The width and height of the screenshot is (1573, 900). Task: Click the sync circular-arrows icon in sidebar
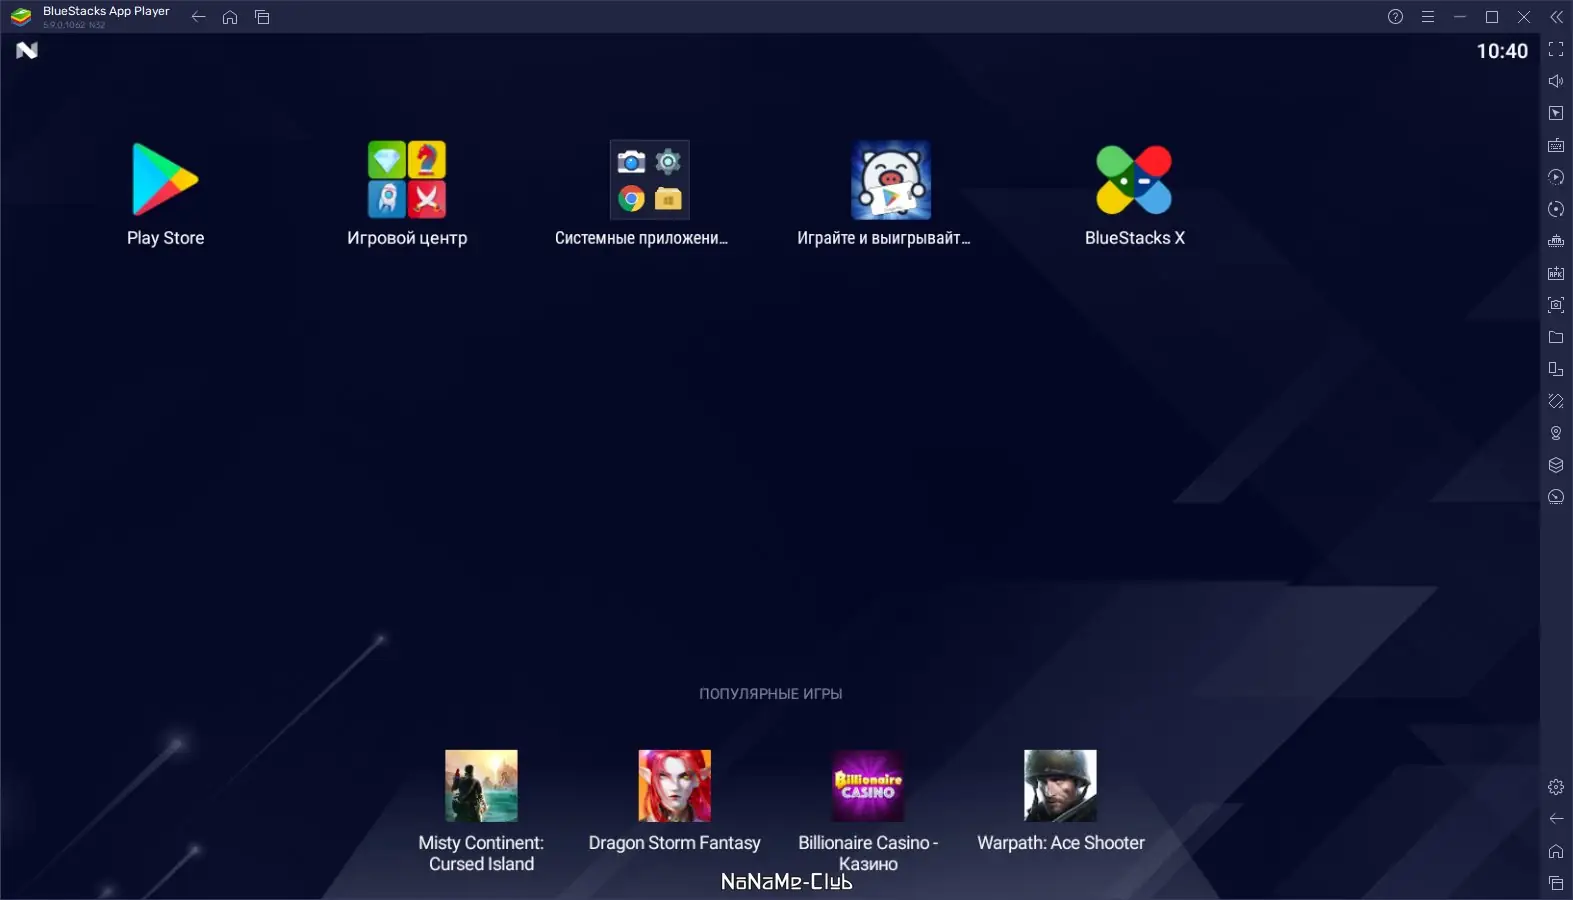pyautogui.click(x=1556, y=209)
